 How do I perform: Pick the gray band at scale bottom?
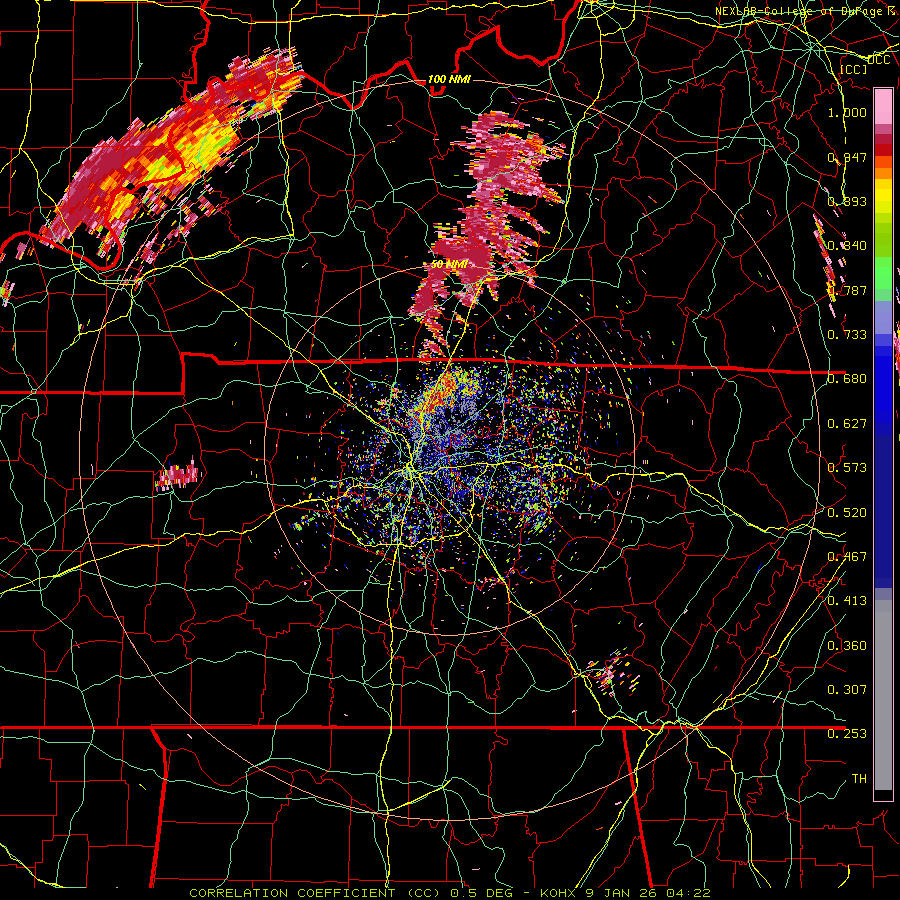point(883,695)
